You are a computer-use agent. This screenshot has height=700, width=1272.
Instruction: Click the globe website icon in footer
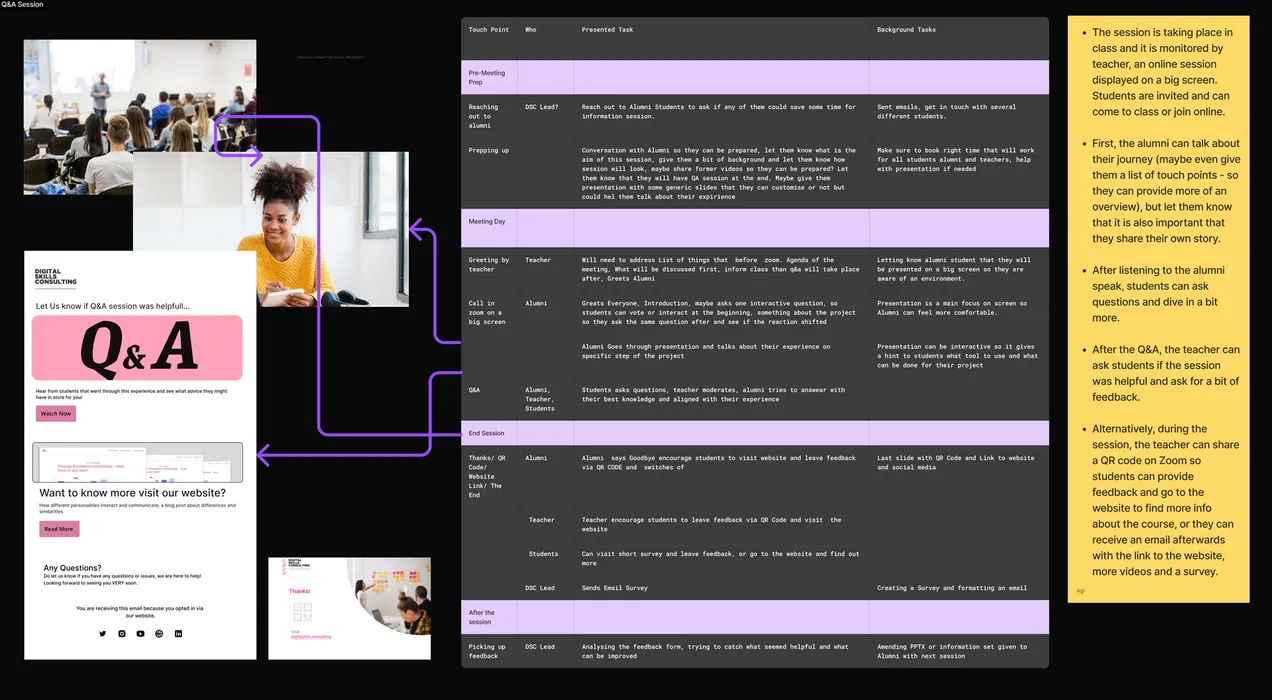159,634
